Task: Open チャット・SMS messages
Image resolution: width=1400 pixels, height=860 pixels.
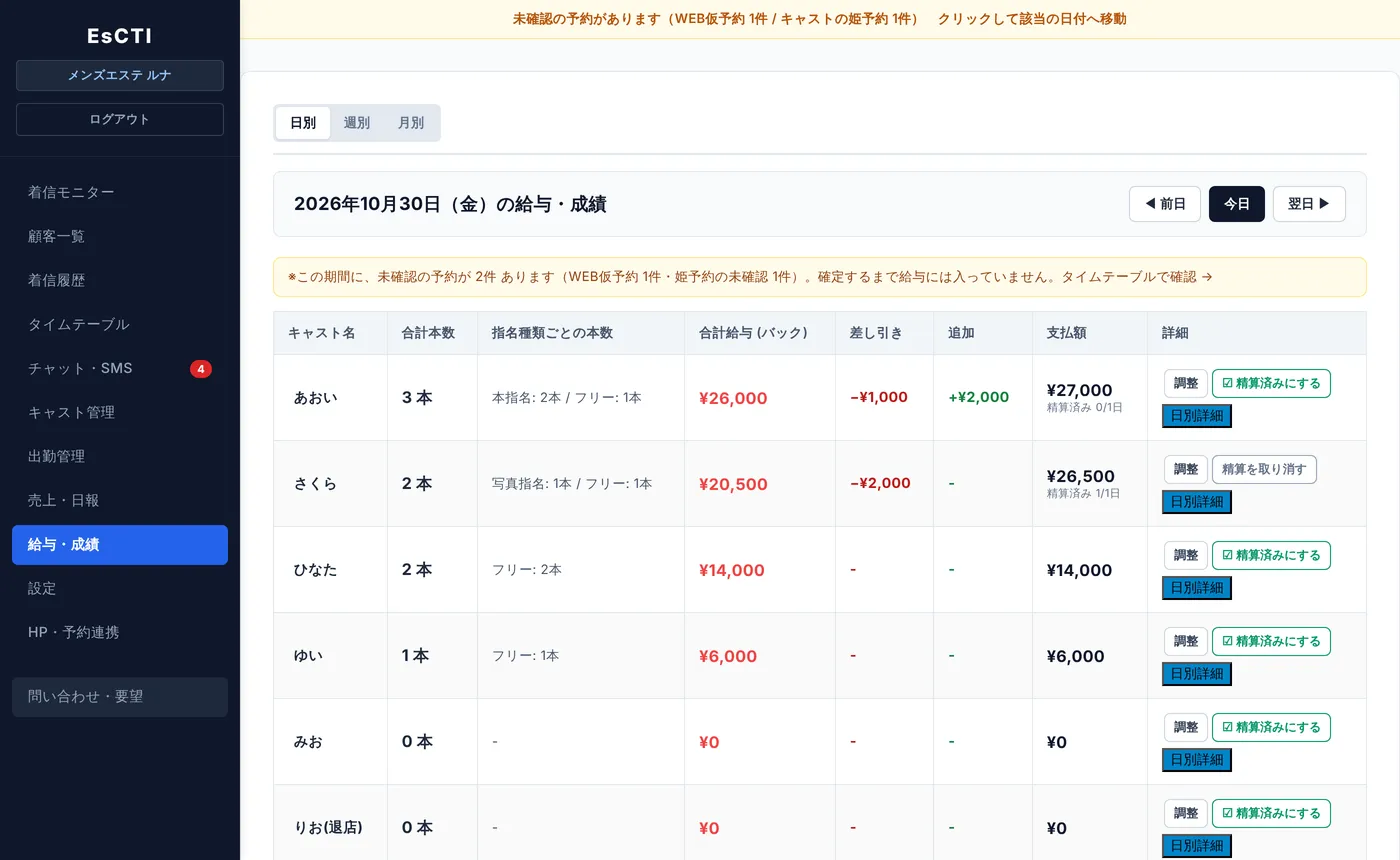Action: point(120,369)
